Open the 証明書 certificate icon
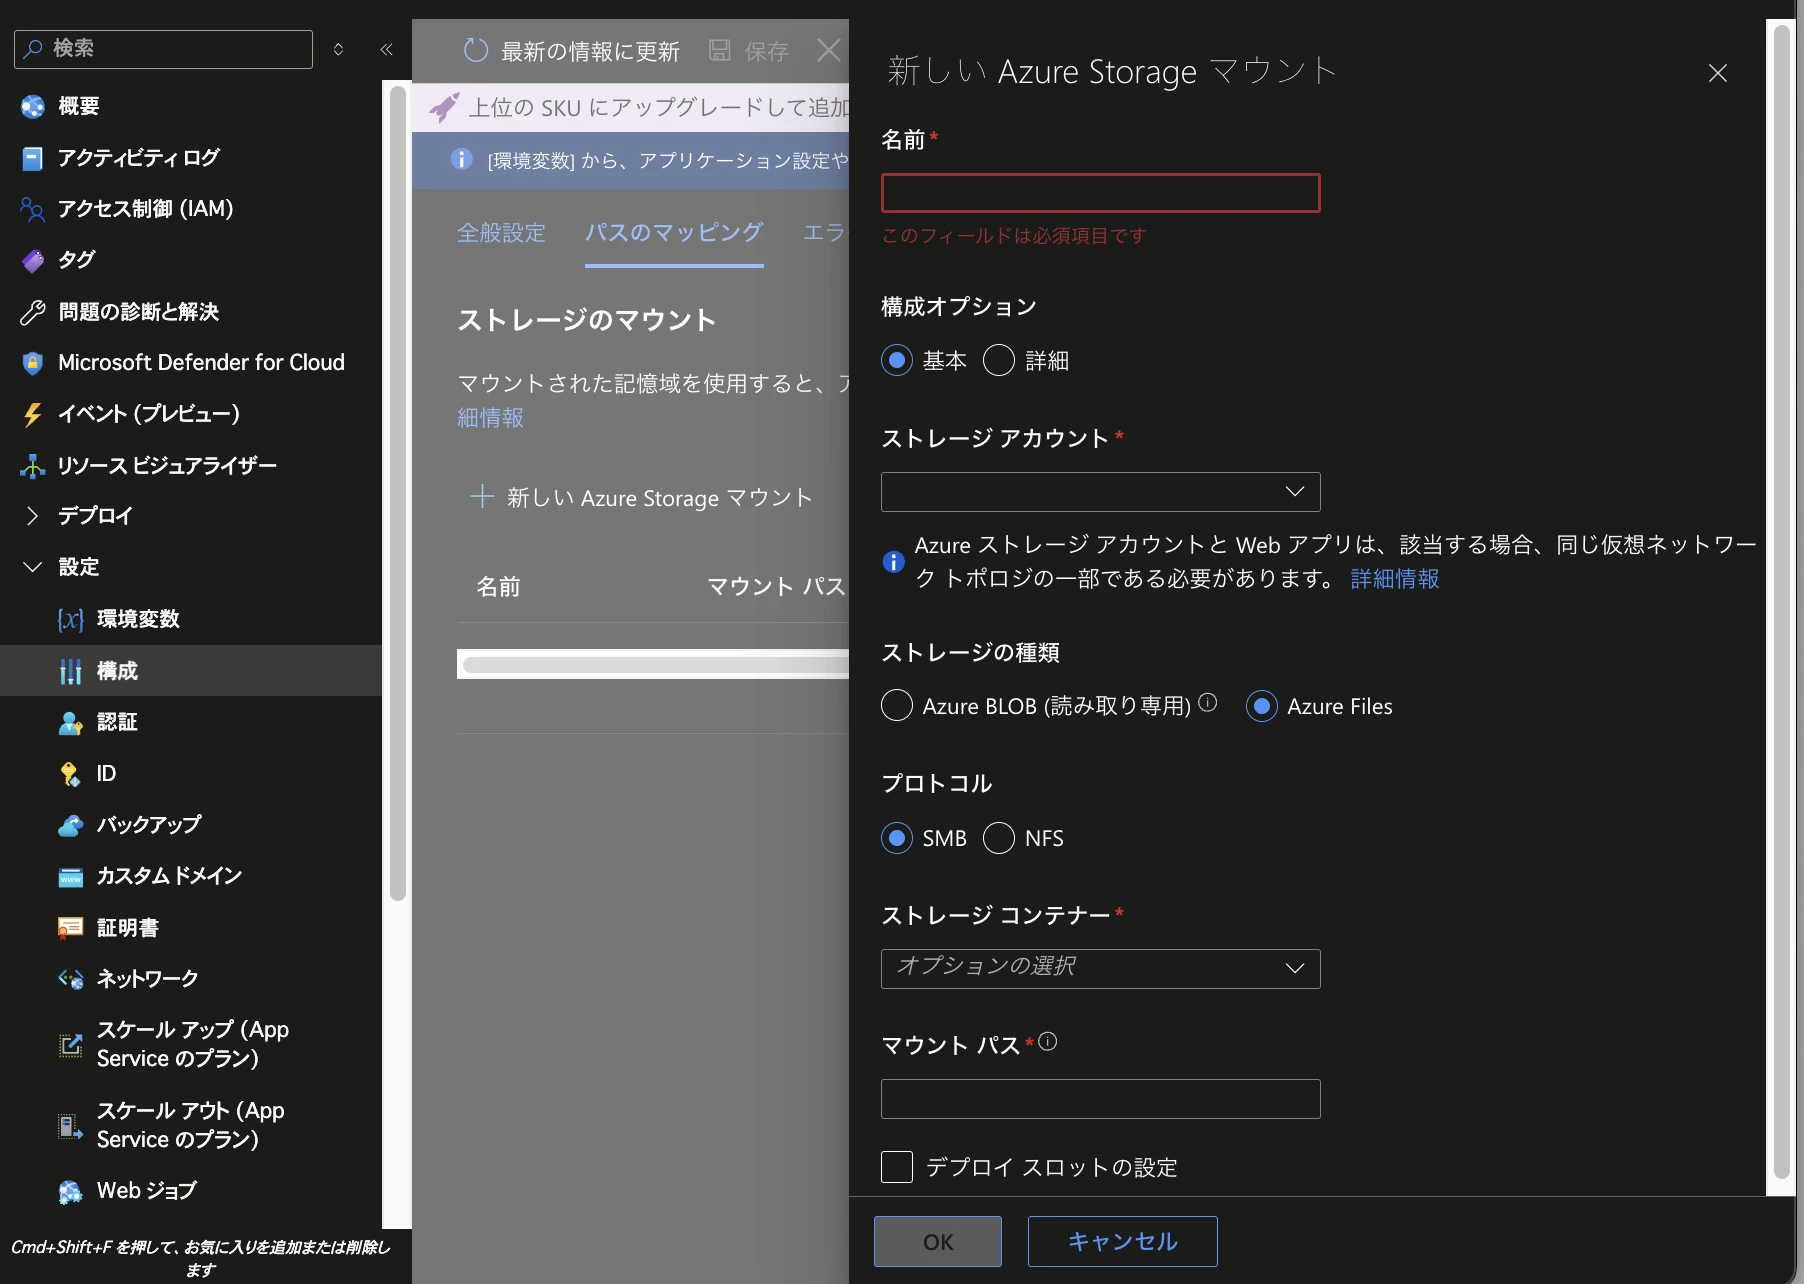 coord(70,928)
